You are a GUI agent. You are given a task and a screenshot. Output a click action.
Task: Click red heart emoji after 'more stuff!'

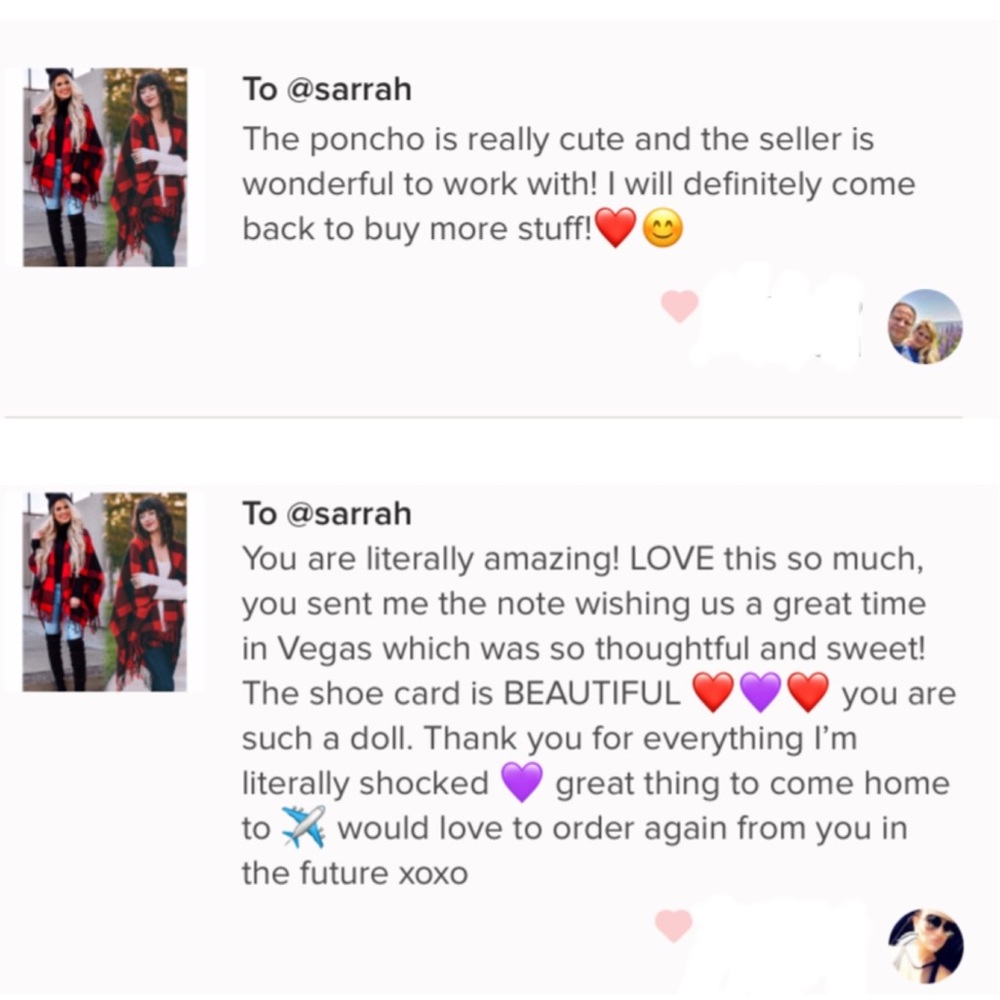(615, 230)
